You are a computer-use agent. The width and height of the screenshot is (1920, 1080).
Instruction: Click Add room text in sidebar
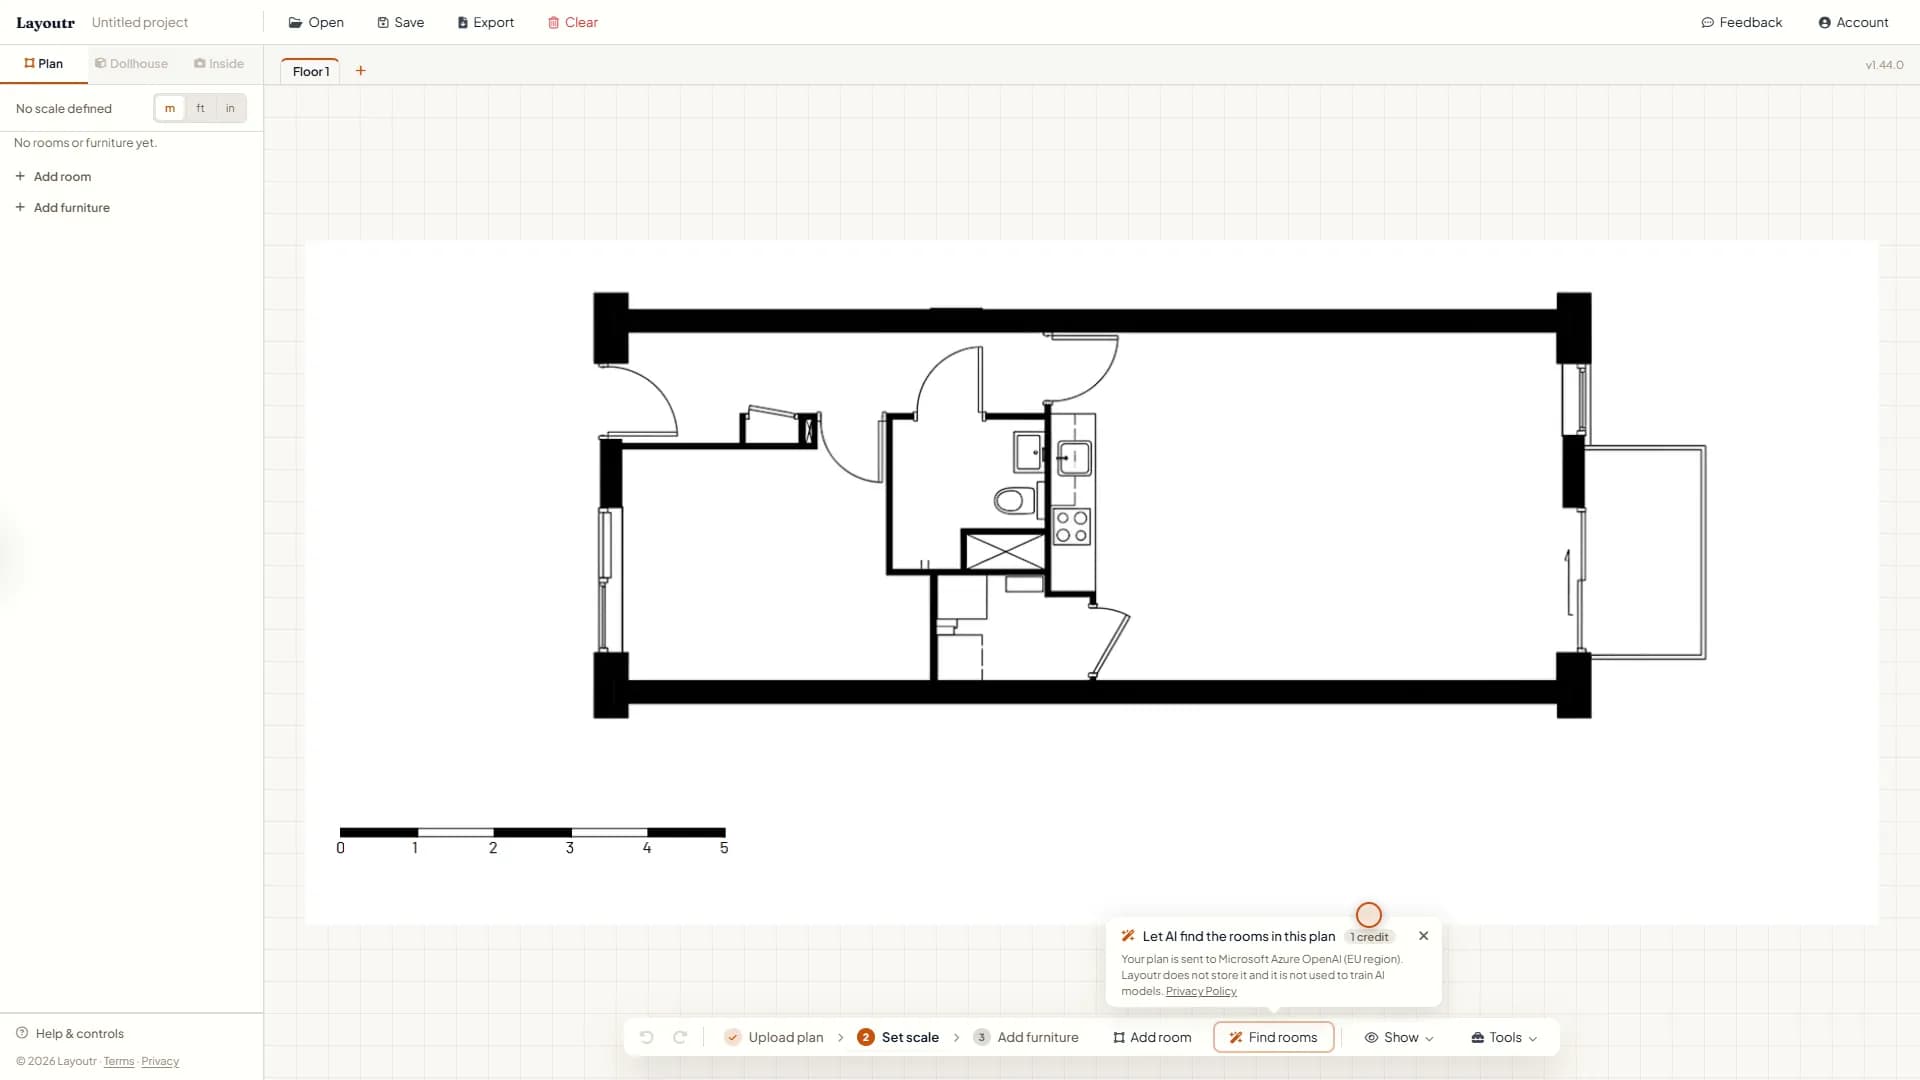pos(62,176)
